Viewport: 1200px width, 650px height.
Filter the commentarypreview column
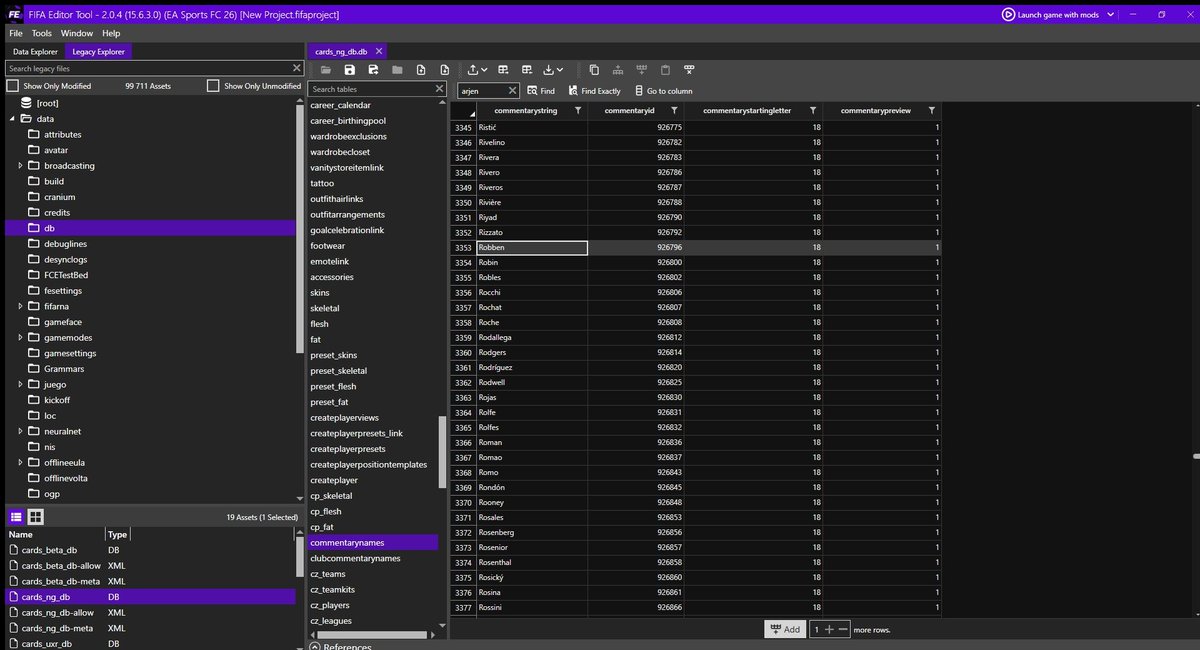[x=932, y=110]
